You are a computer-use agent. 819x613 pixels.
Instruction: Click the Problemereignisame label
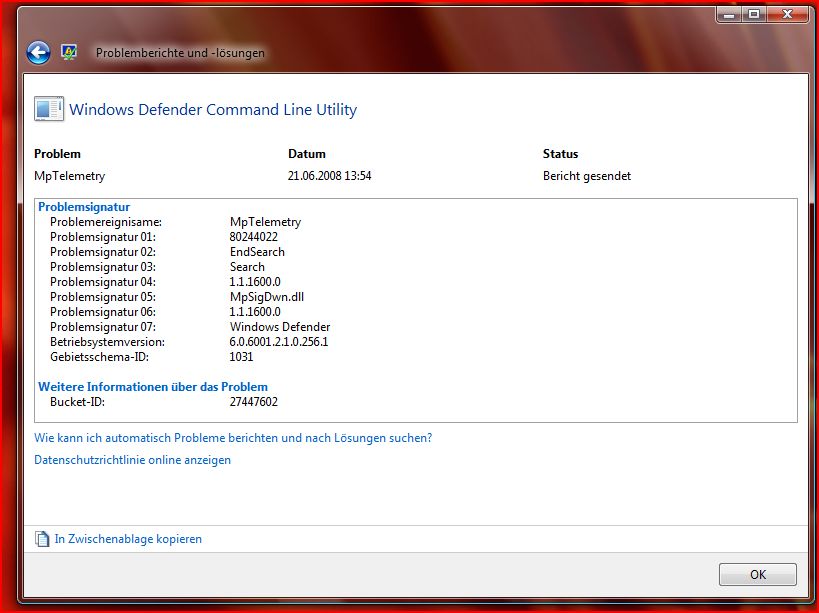click(x=106, y=222)
